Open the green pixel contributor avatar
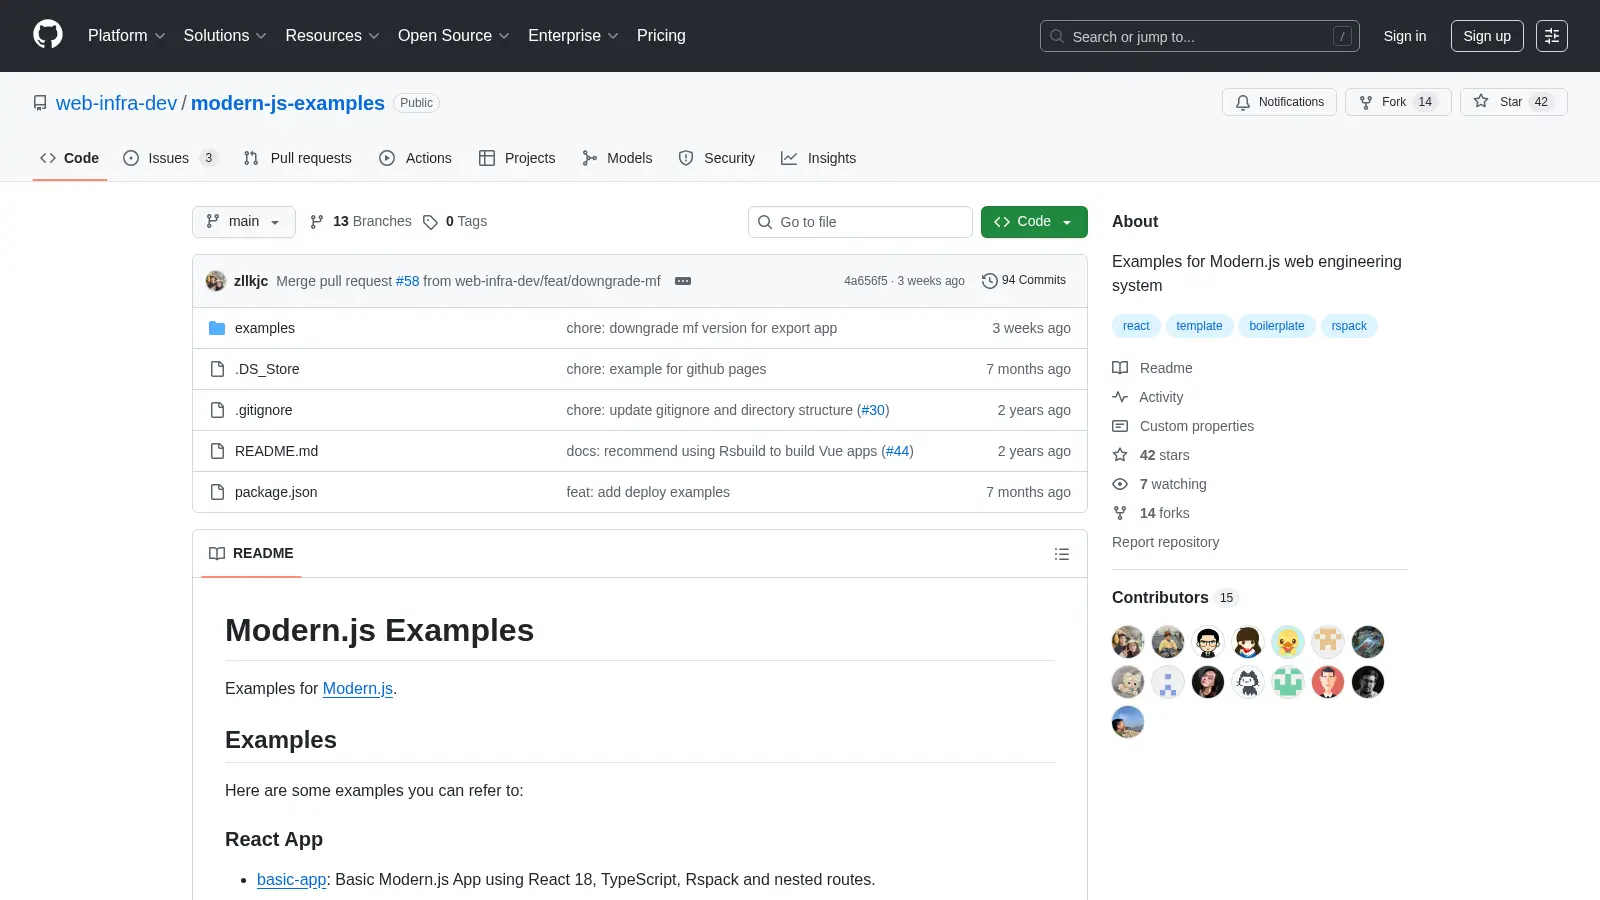 (x=1288, y=682)
